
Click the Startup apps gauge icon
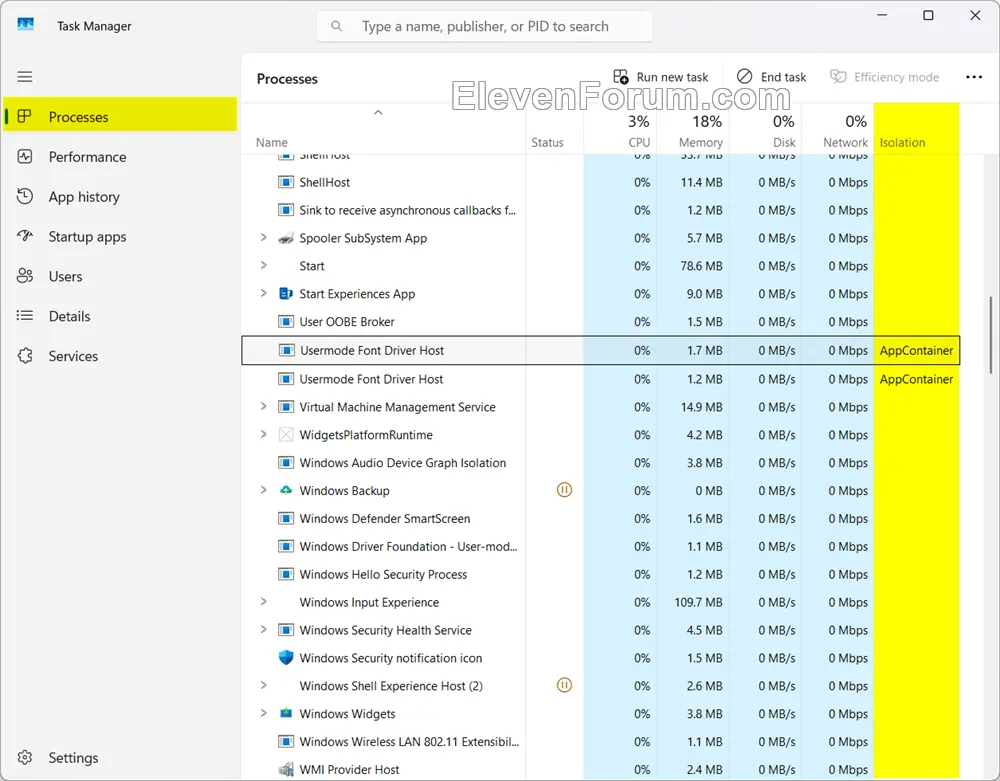pyautogui.click(x=25, y=236)
